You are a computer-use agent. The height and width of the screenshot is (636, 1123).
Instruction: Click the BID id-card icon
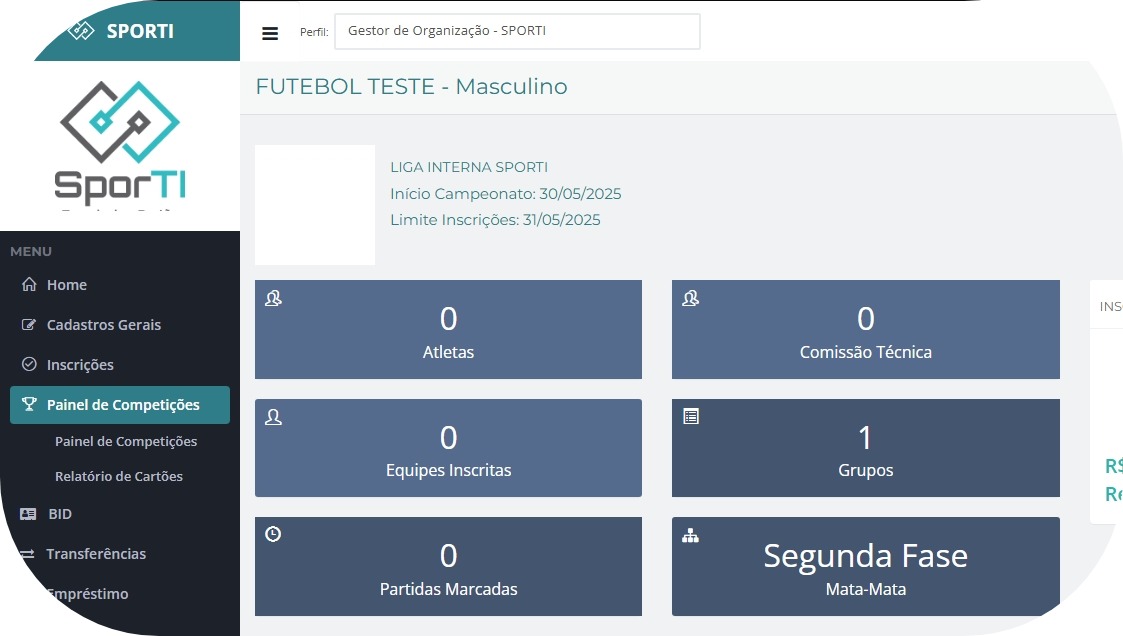(x=29, y=514)
